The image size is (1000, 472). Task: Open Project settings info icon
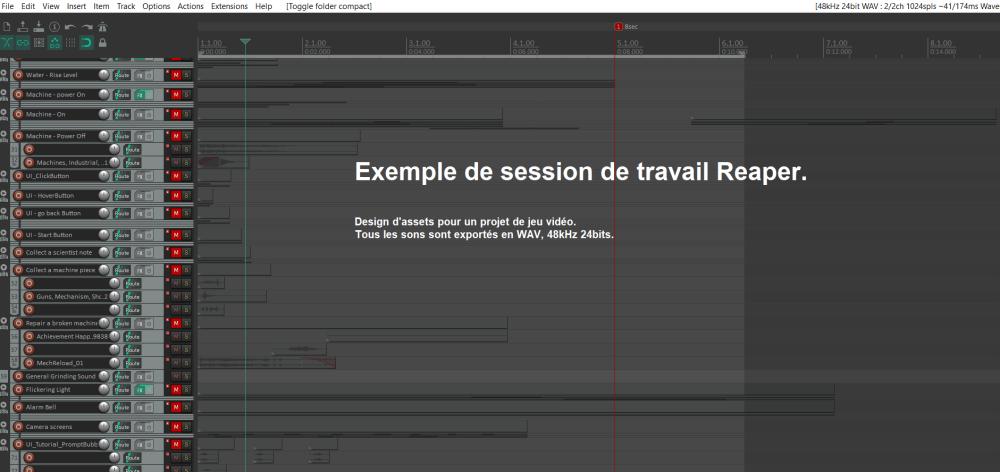[54, 27]
